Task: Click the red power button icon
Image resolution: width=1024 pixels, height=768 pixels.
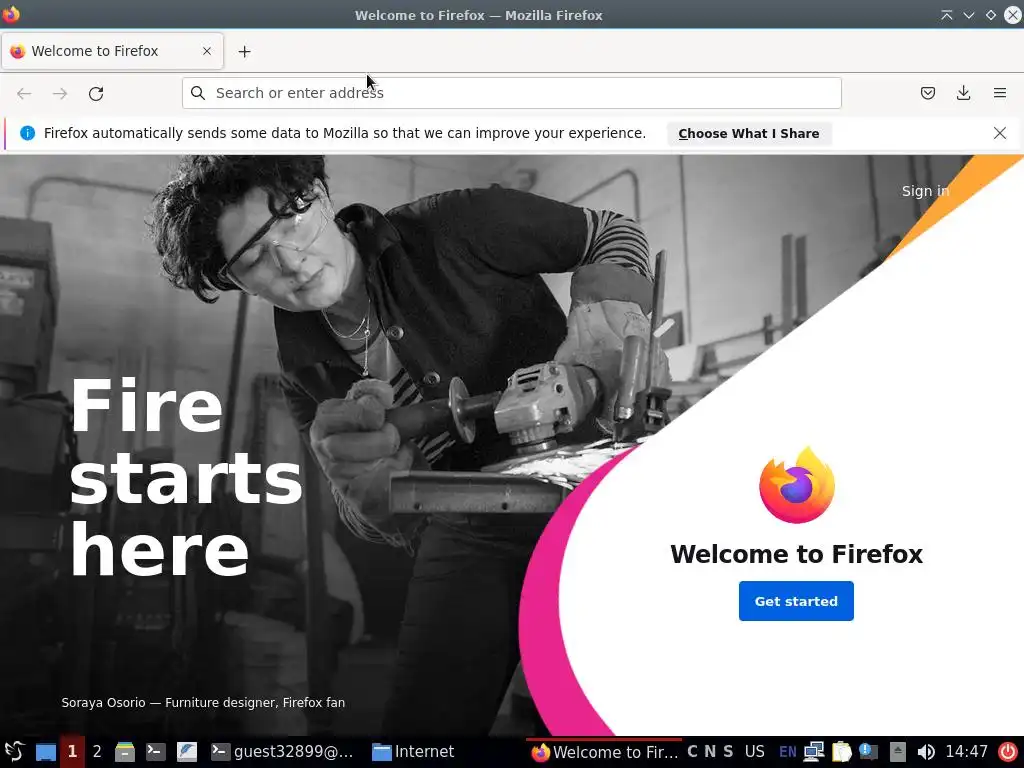Action: click(1008, 752)
